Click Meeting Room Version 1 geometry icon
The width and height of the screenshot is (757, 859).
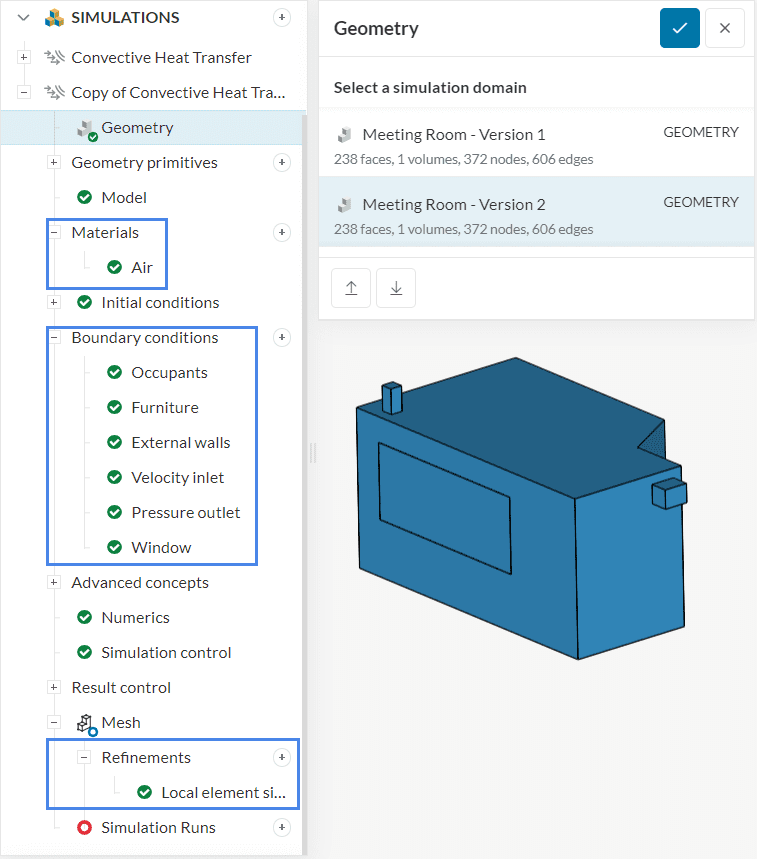(x=343, y=133)
